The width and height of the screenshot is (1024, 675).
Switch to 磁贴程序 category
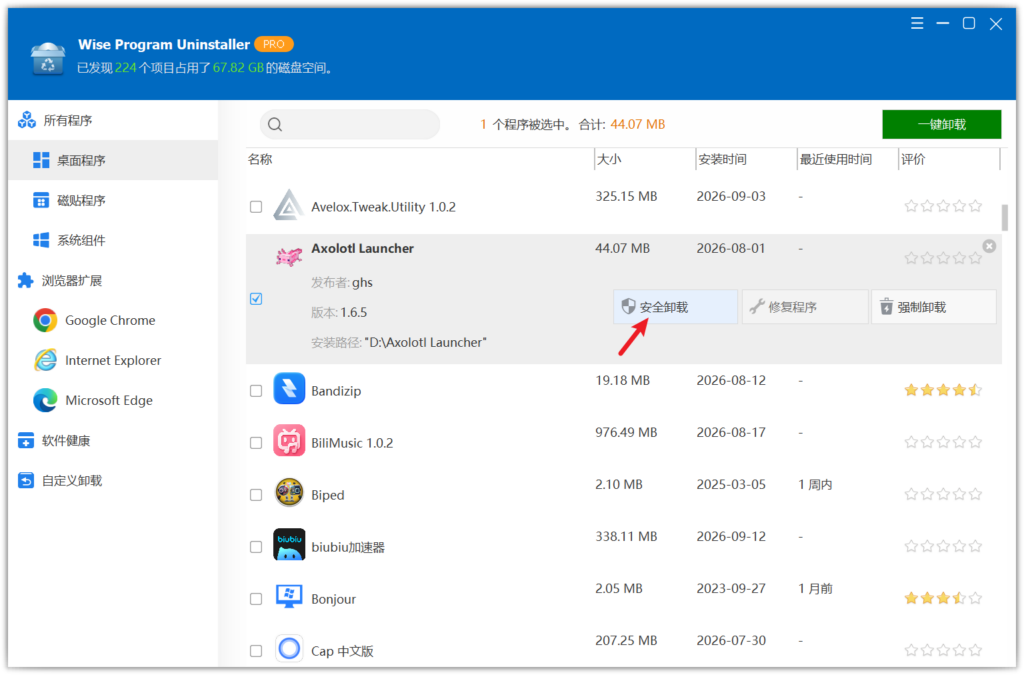click(x=113, y=200)
